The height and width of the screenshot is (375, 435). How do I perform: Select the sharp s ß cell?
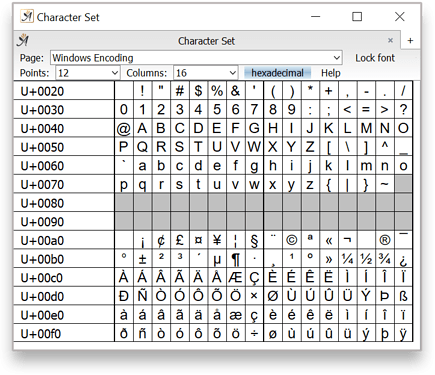404,296
